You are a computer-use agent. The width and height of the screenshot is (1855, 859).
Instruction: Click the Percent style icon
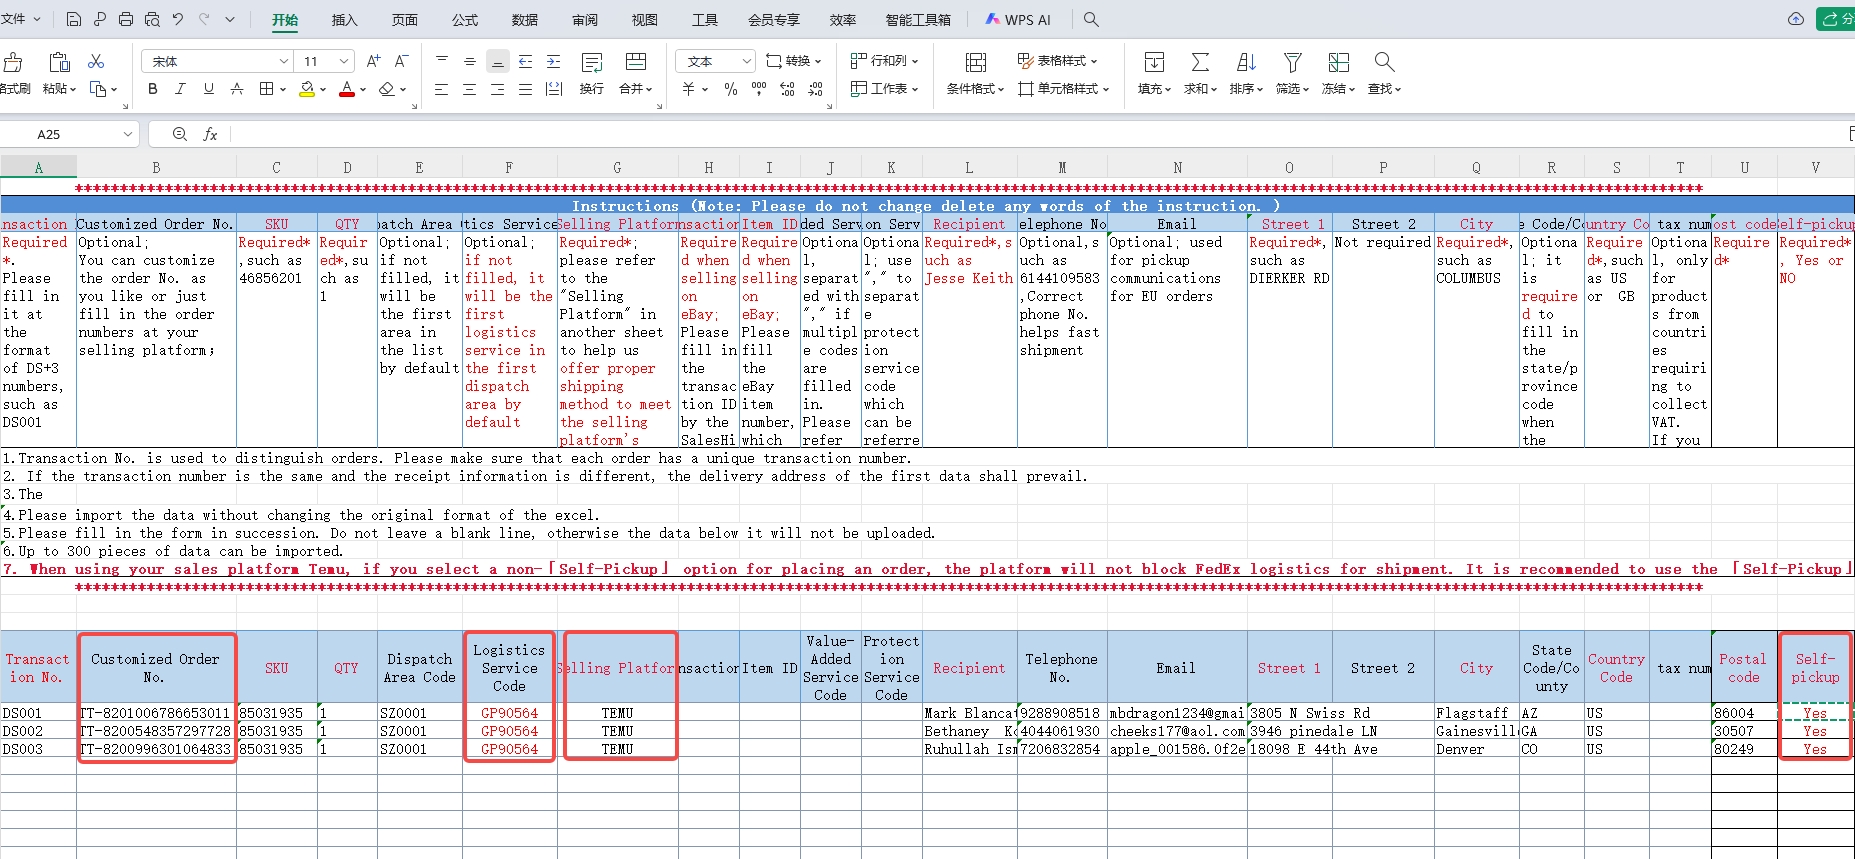point(731,89)
